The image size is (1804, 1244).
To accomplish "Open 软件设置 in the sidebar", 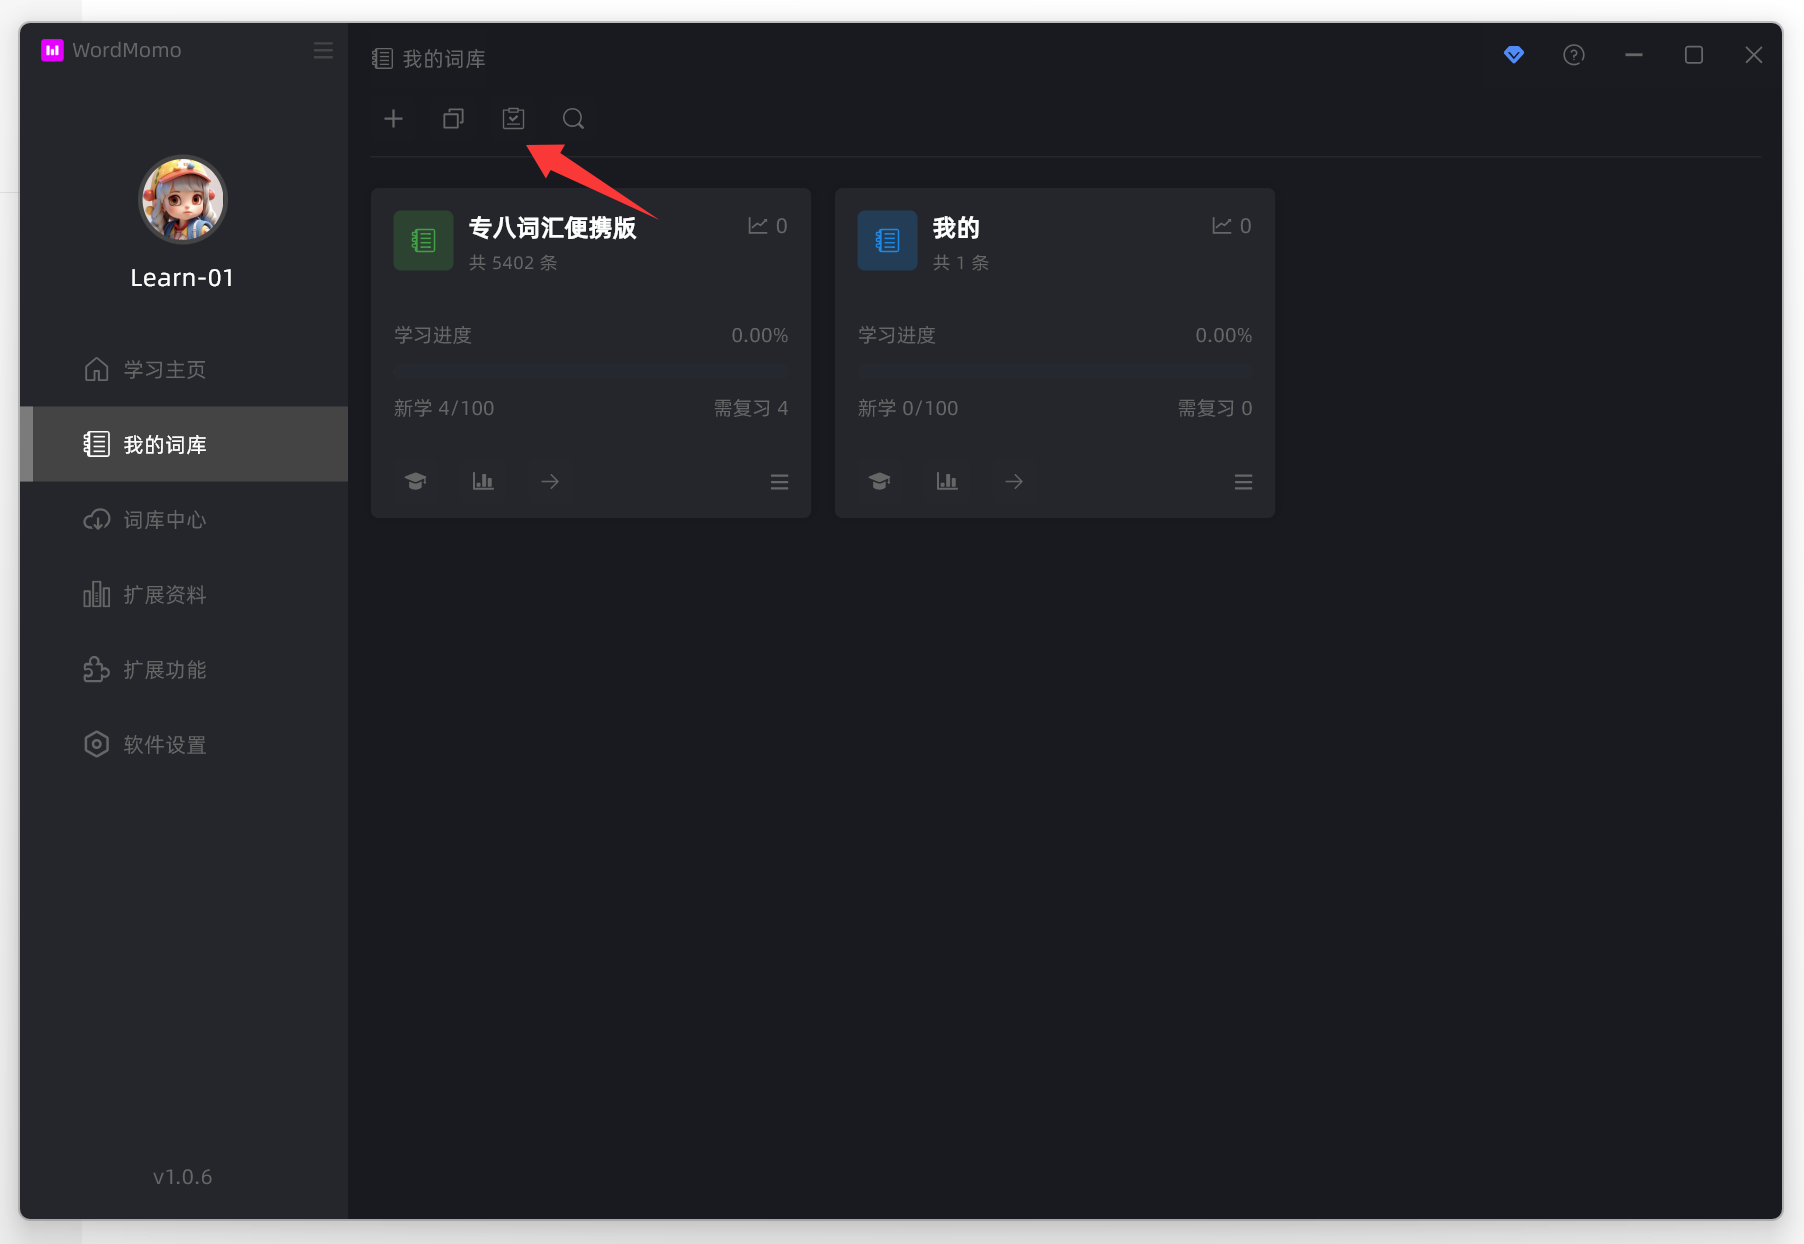I will 164,745.
